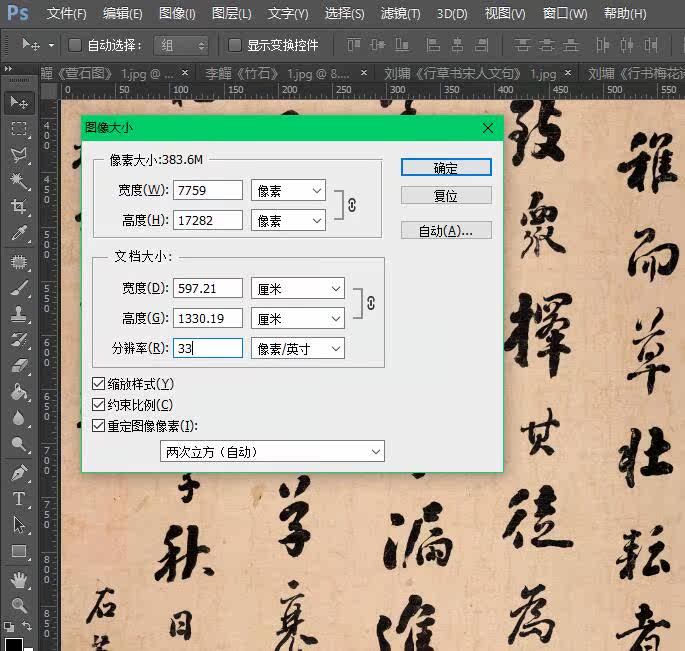
Task: Select the Move tool in toolbox
Action: pyautogui.click(x=18, y=103)
